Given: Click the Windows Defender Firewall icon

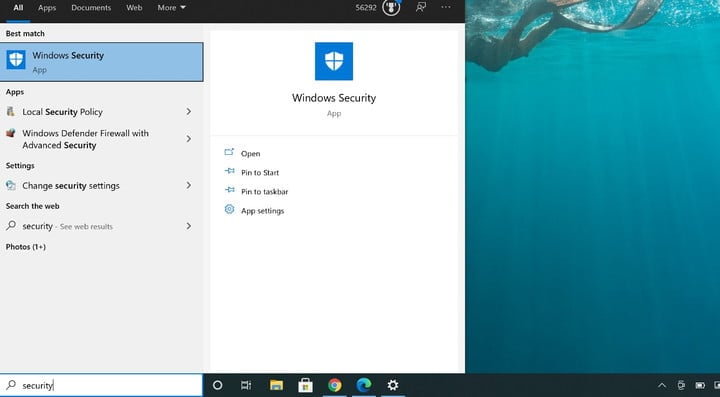Looking at the screenshot, I should 11,133.
